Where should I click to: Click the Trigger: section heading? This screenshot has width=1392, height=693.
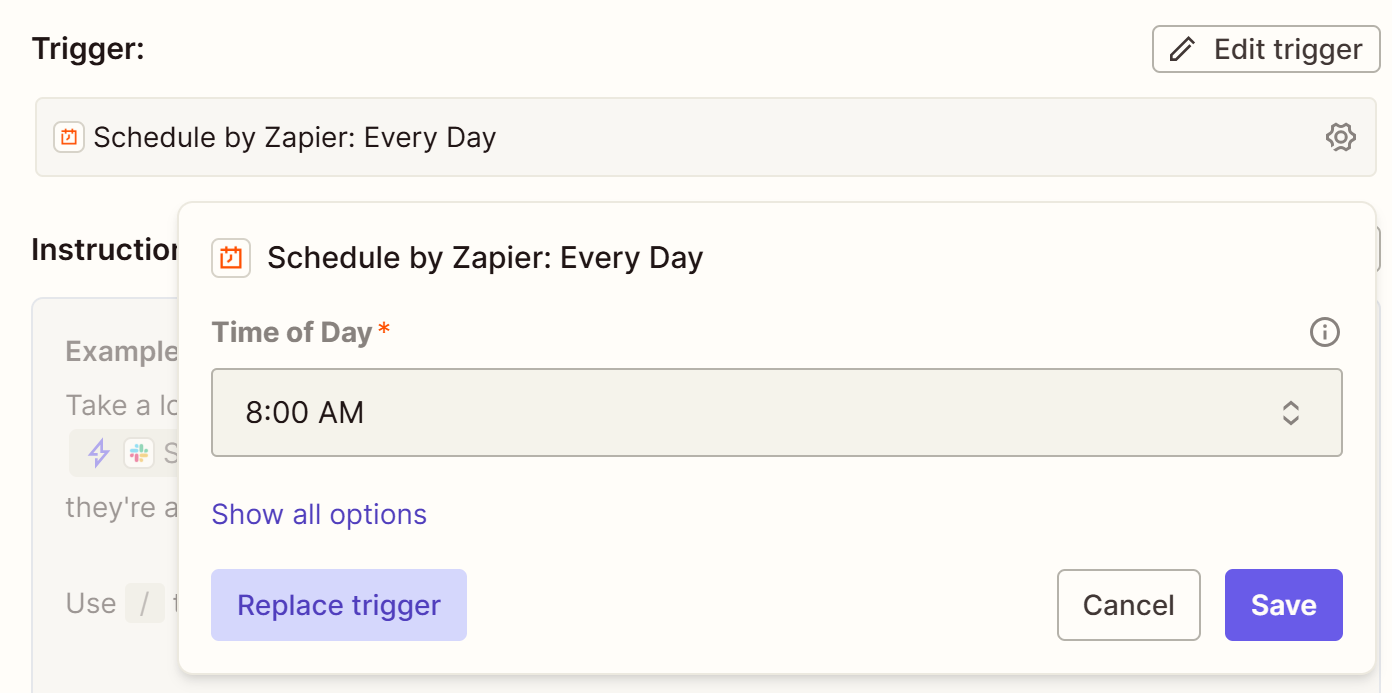point(88,48)
